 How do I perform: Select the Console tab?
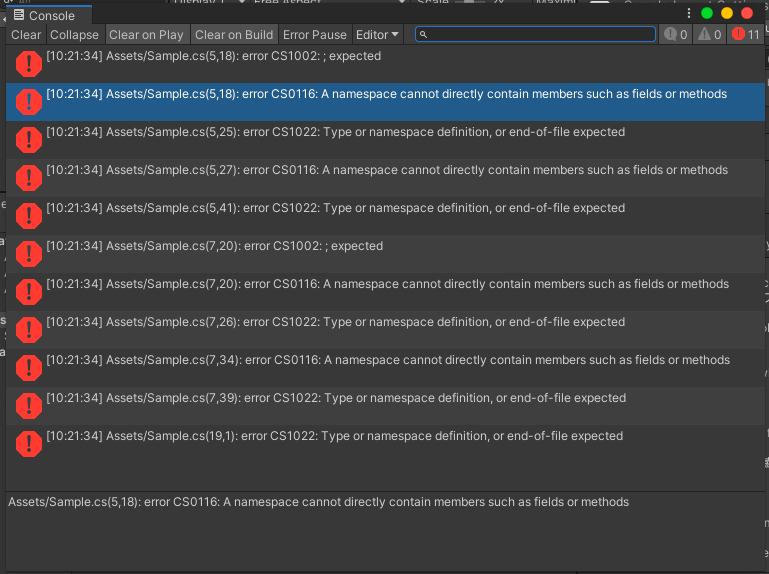44,16
